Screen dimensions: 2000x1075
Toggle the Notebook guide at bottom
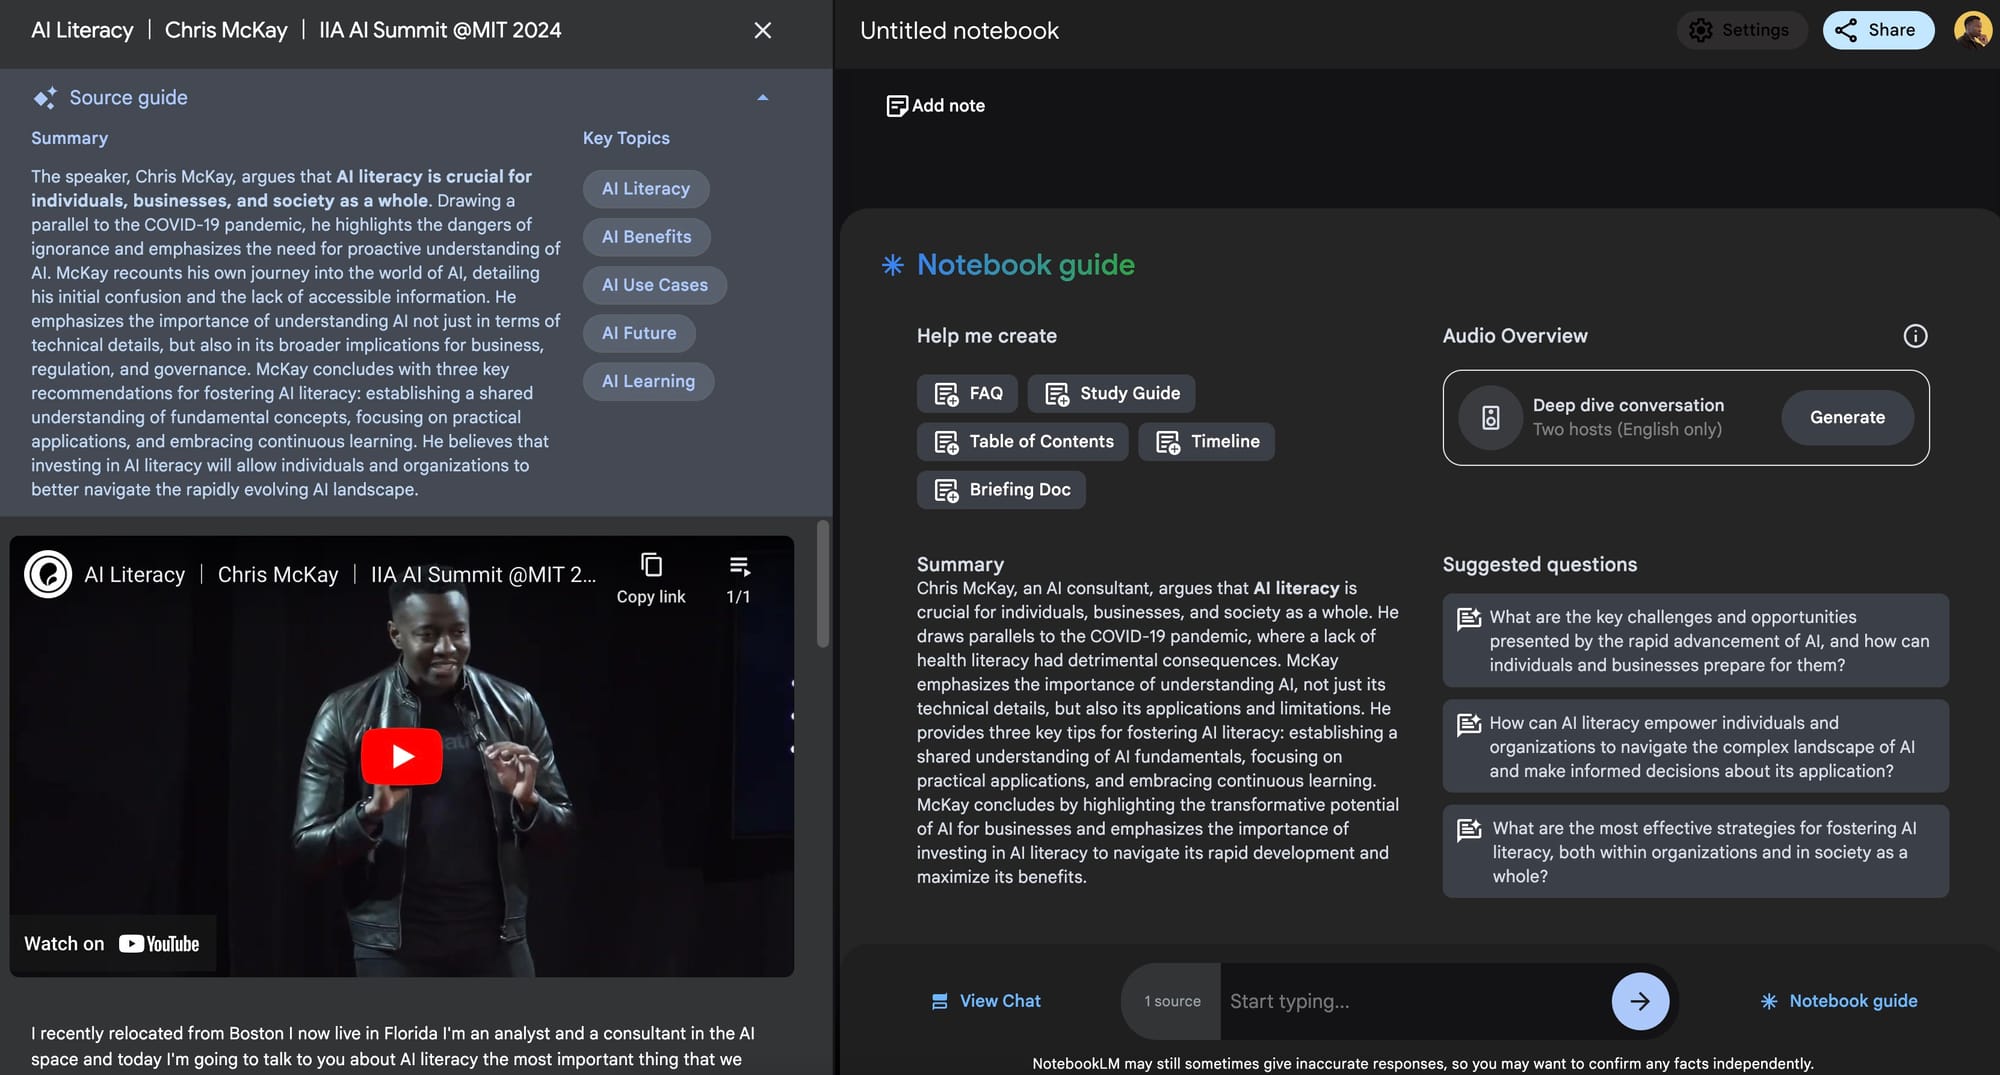click(1839, 1001)
